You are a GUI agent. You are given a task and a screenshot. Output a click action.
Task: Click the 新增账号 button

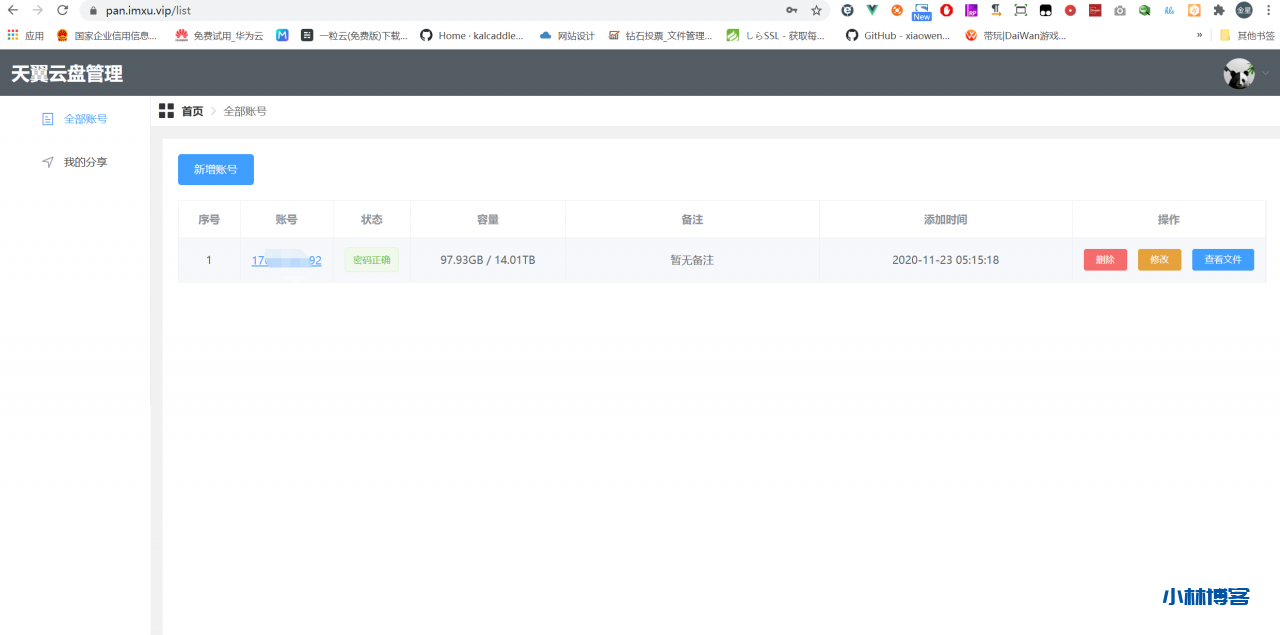pos(216,170)
